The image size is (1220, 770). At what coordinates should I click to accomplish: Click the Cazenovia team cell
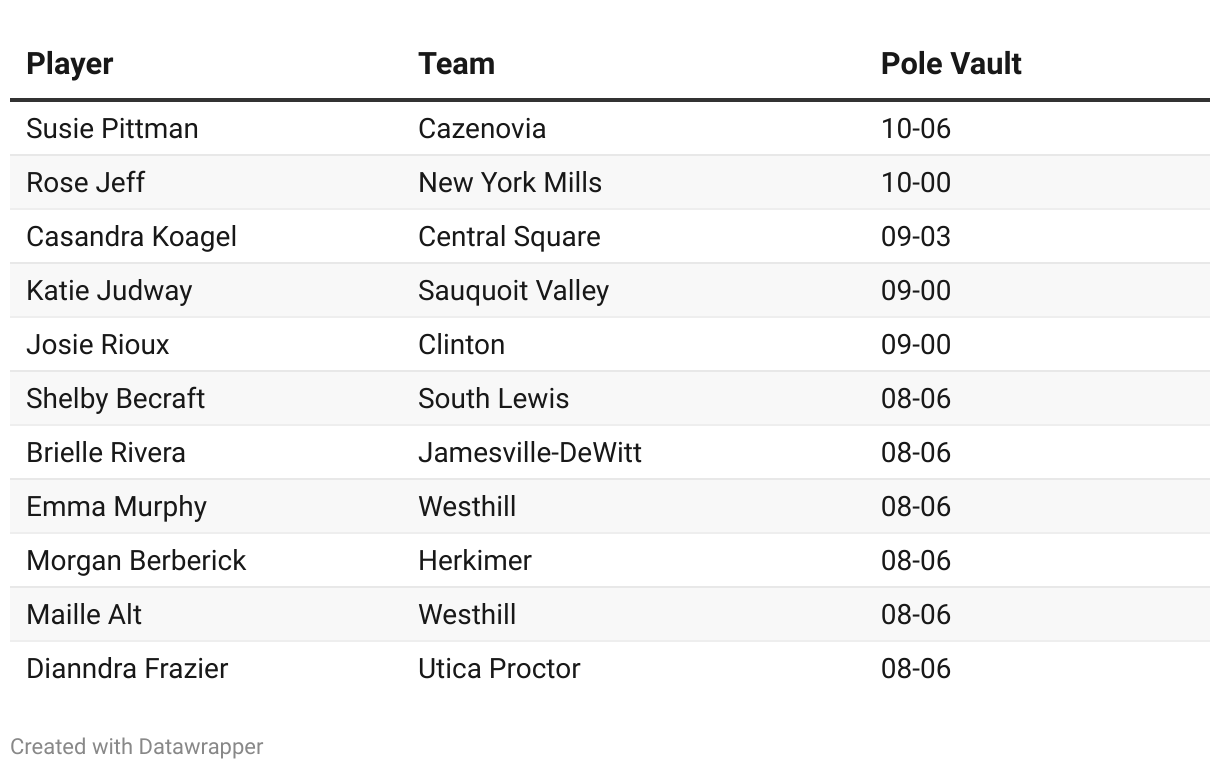tap(482, 129)
